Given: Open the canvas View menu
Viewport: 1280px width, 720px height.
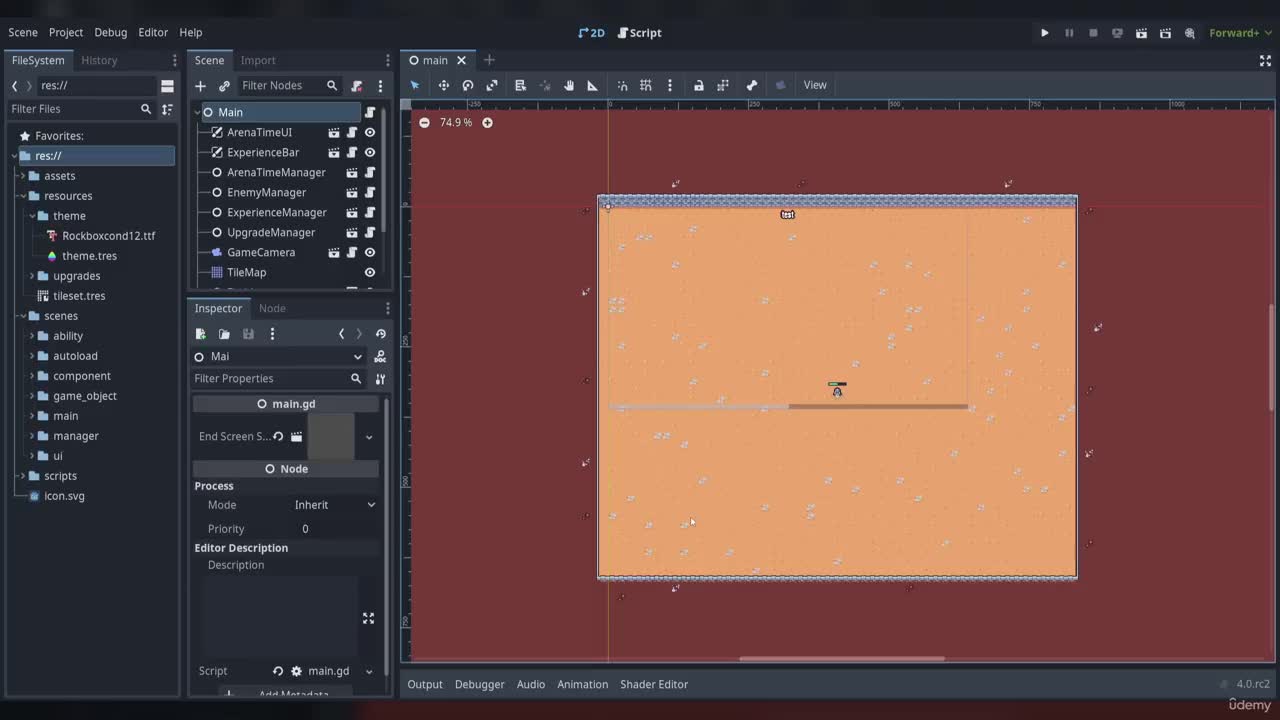Looking at the screenshot, I should [815, 85].
